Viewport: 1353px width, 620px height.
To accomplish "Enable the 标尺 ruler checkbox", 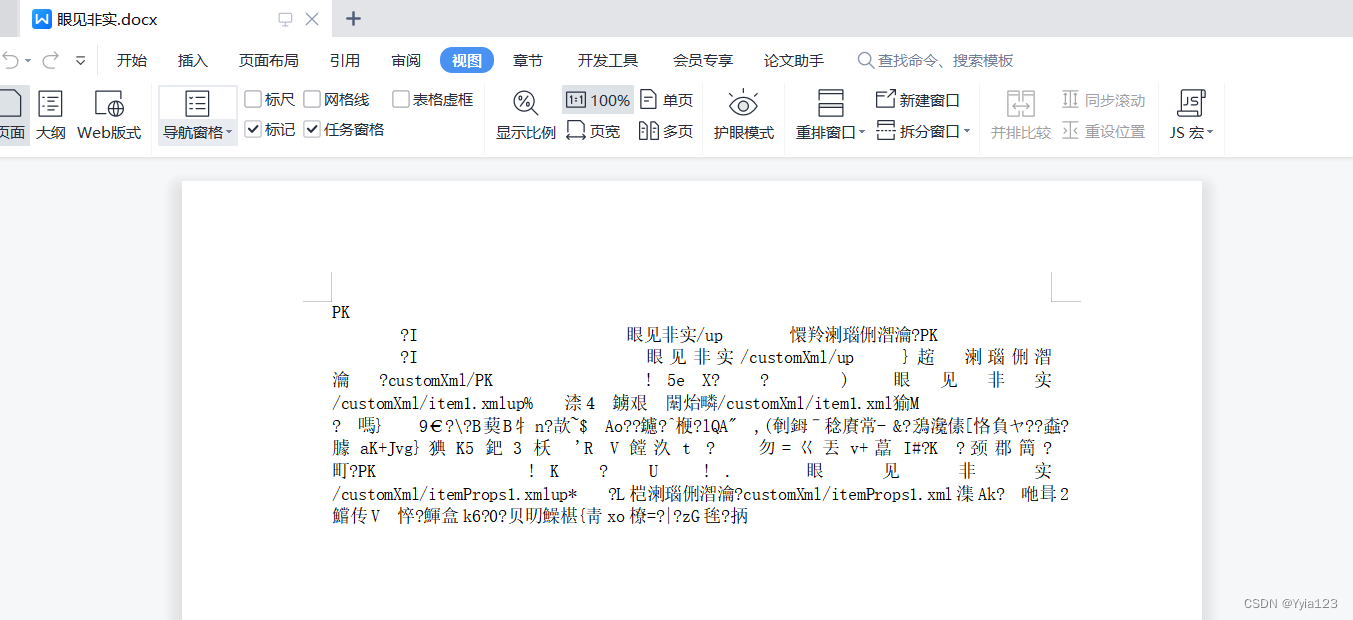I will 255,99.
